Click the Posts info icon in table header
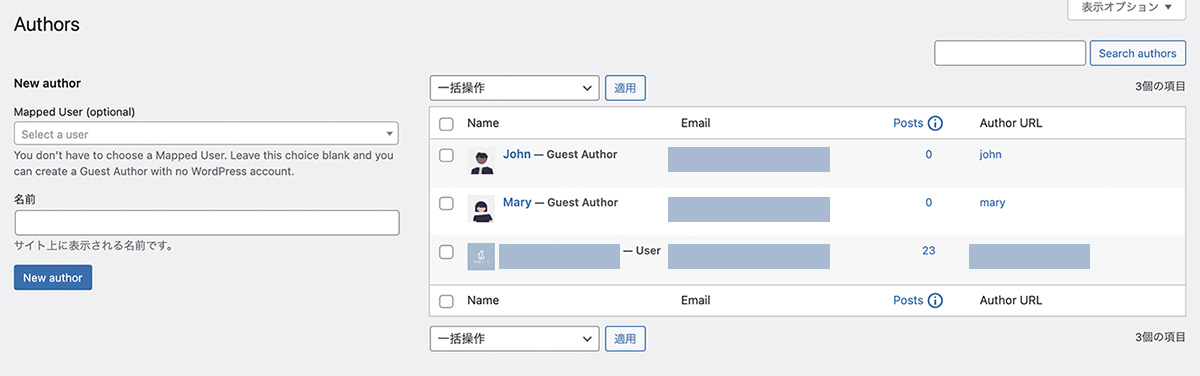The width and height of the screenshot is (1200, 376). pyautogui.click(x=936, y=124)
